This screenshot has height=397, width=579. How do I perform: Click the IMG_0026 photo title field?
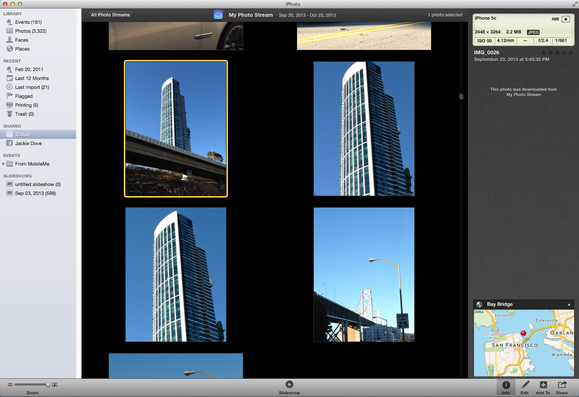486,52
